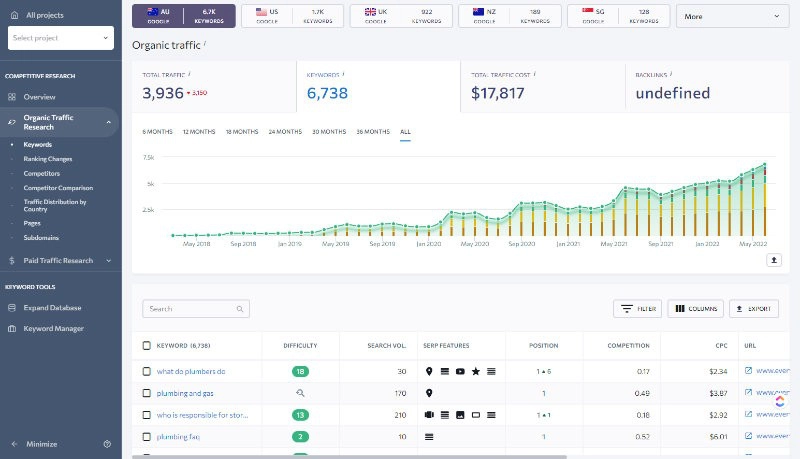
Task: Select the ALL chart range tab
Action: tap(405, 132)
